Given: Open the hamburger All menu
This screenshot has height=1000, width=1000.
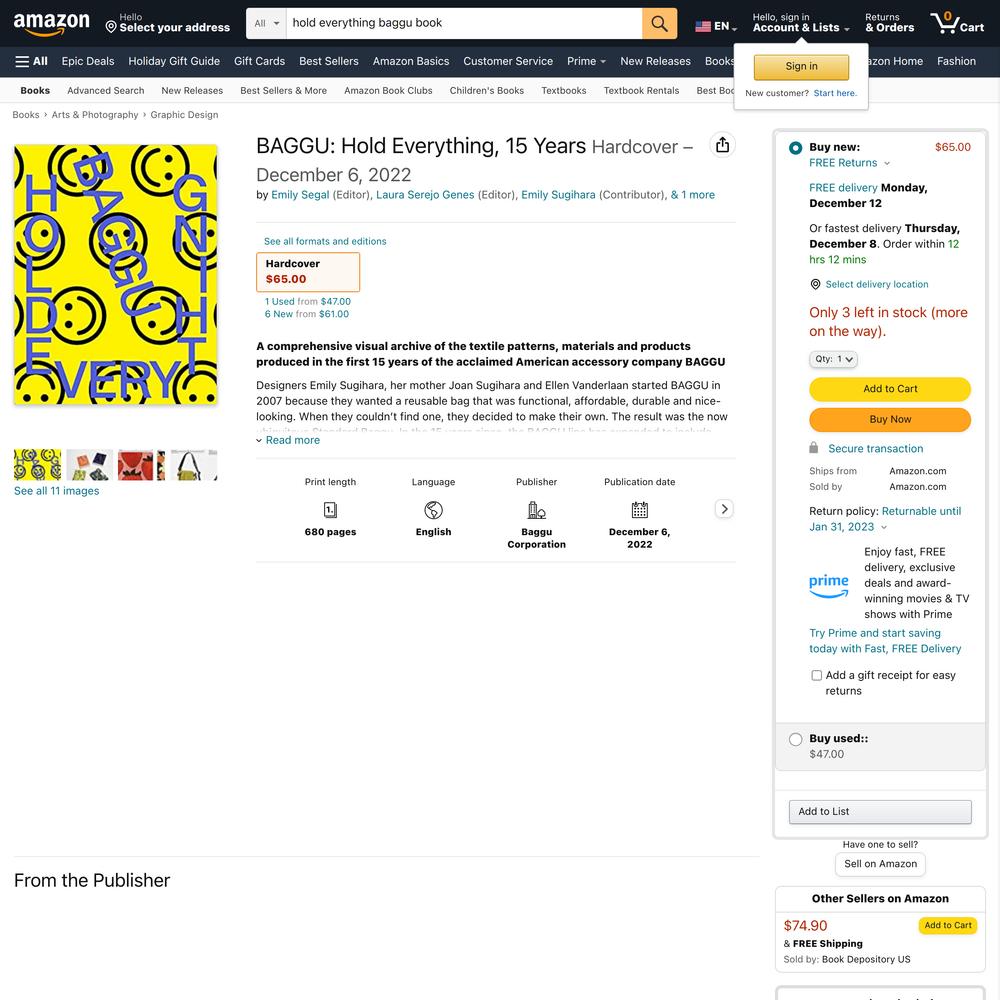Looking at the screenshot, I should [31, 61].
